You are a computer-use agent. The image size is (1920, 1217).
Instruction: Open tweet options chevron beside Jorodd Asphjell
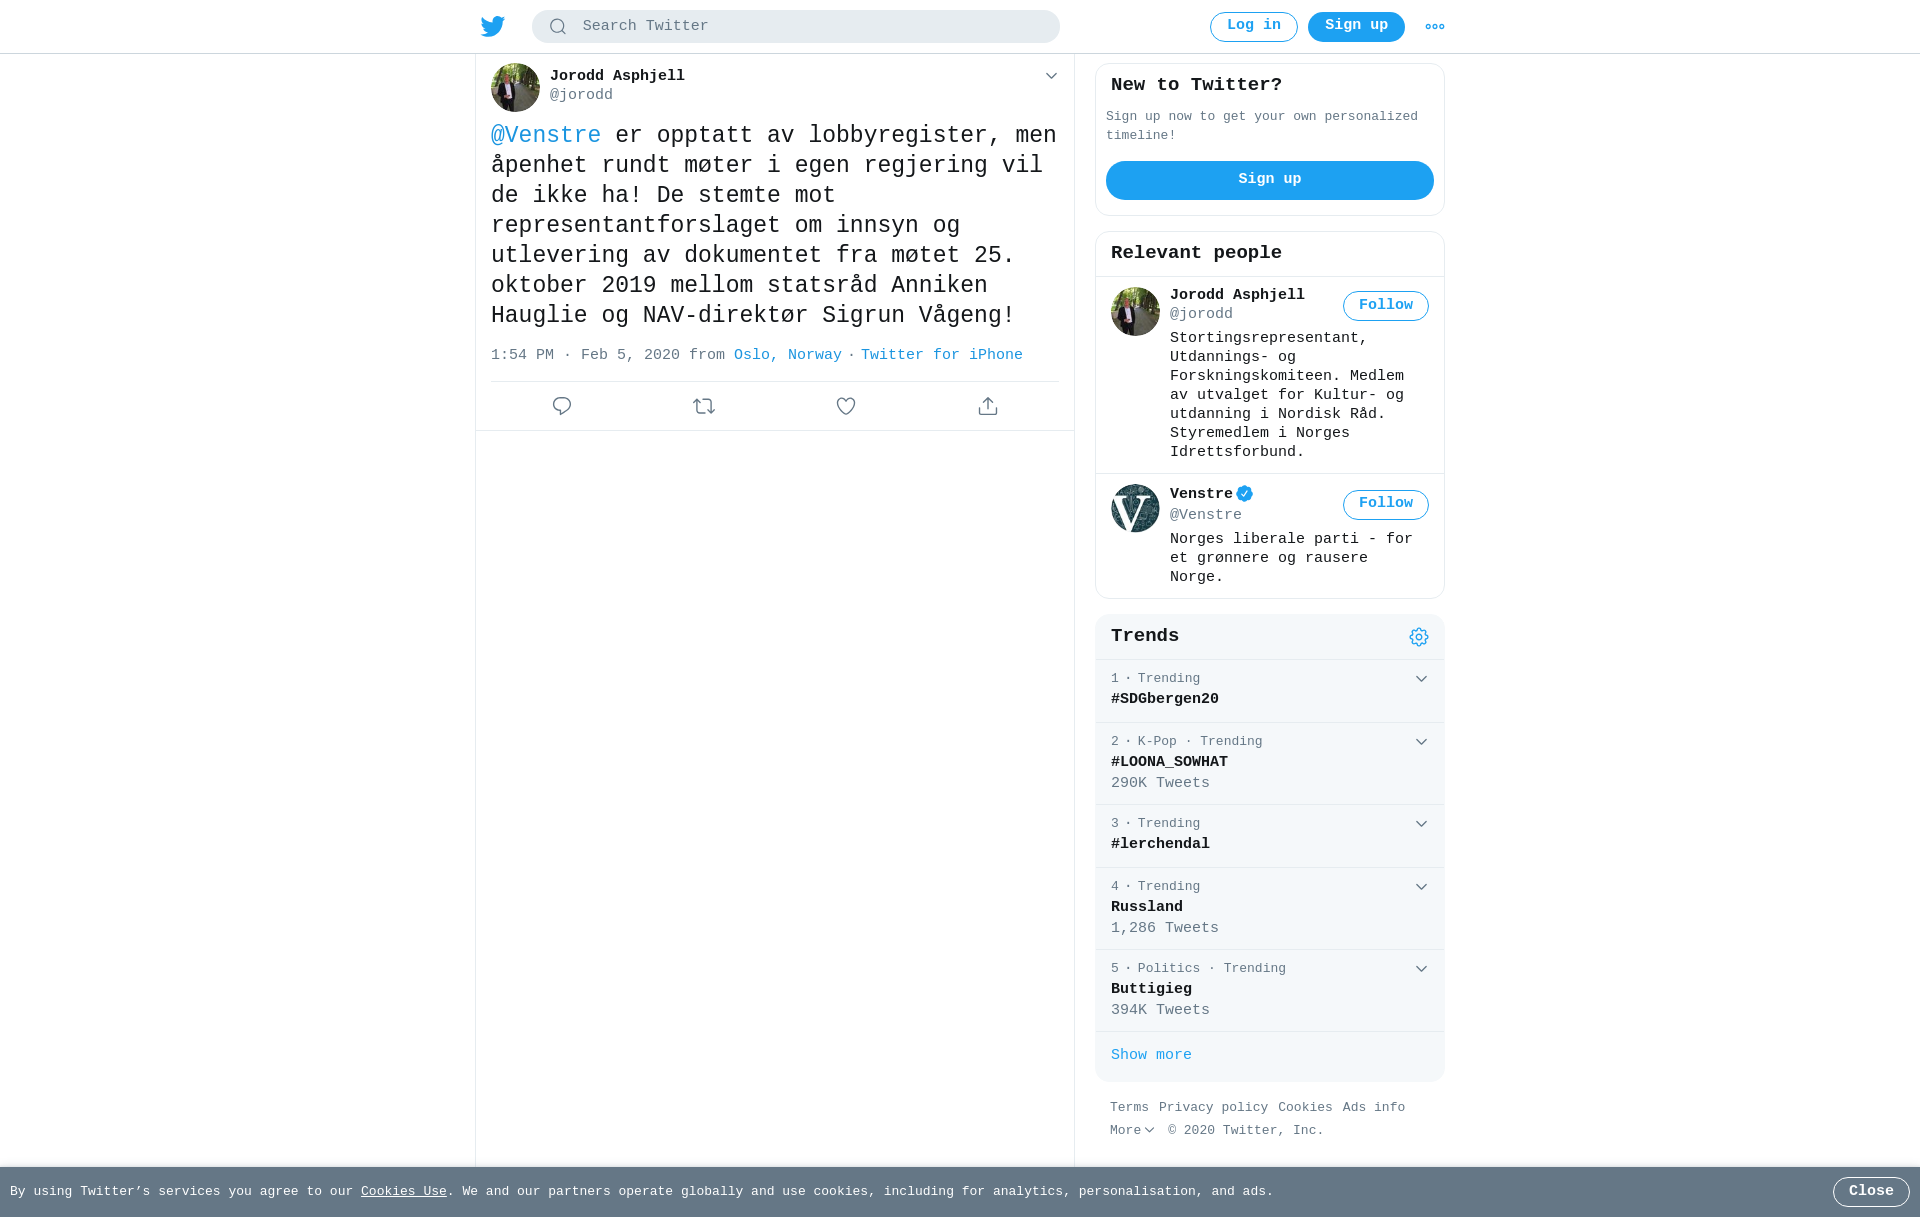coord(1051,76)
